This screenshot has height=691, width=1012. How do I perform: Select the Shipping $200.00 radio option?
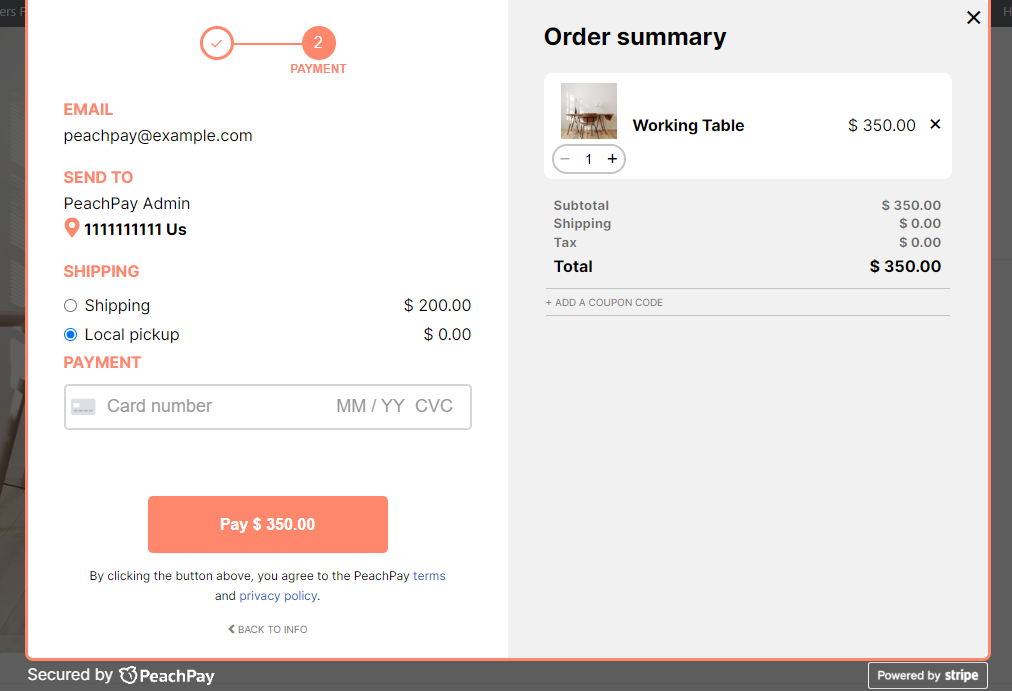tap(70, 305)
